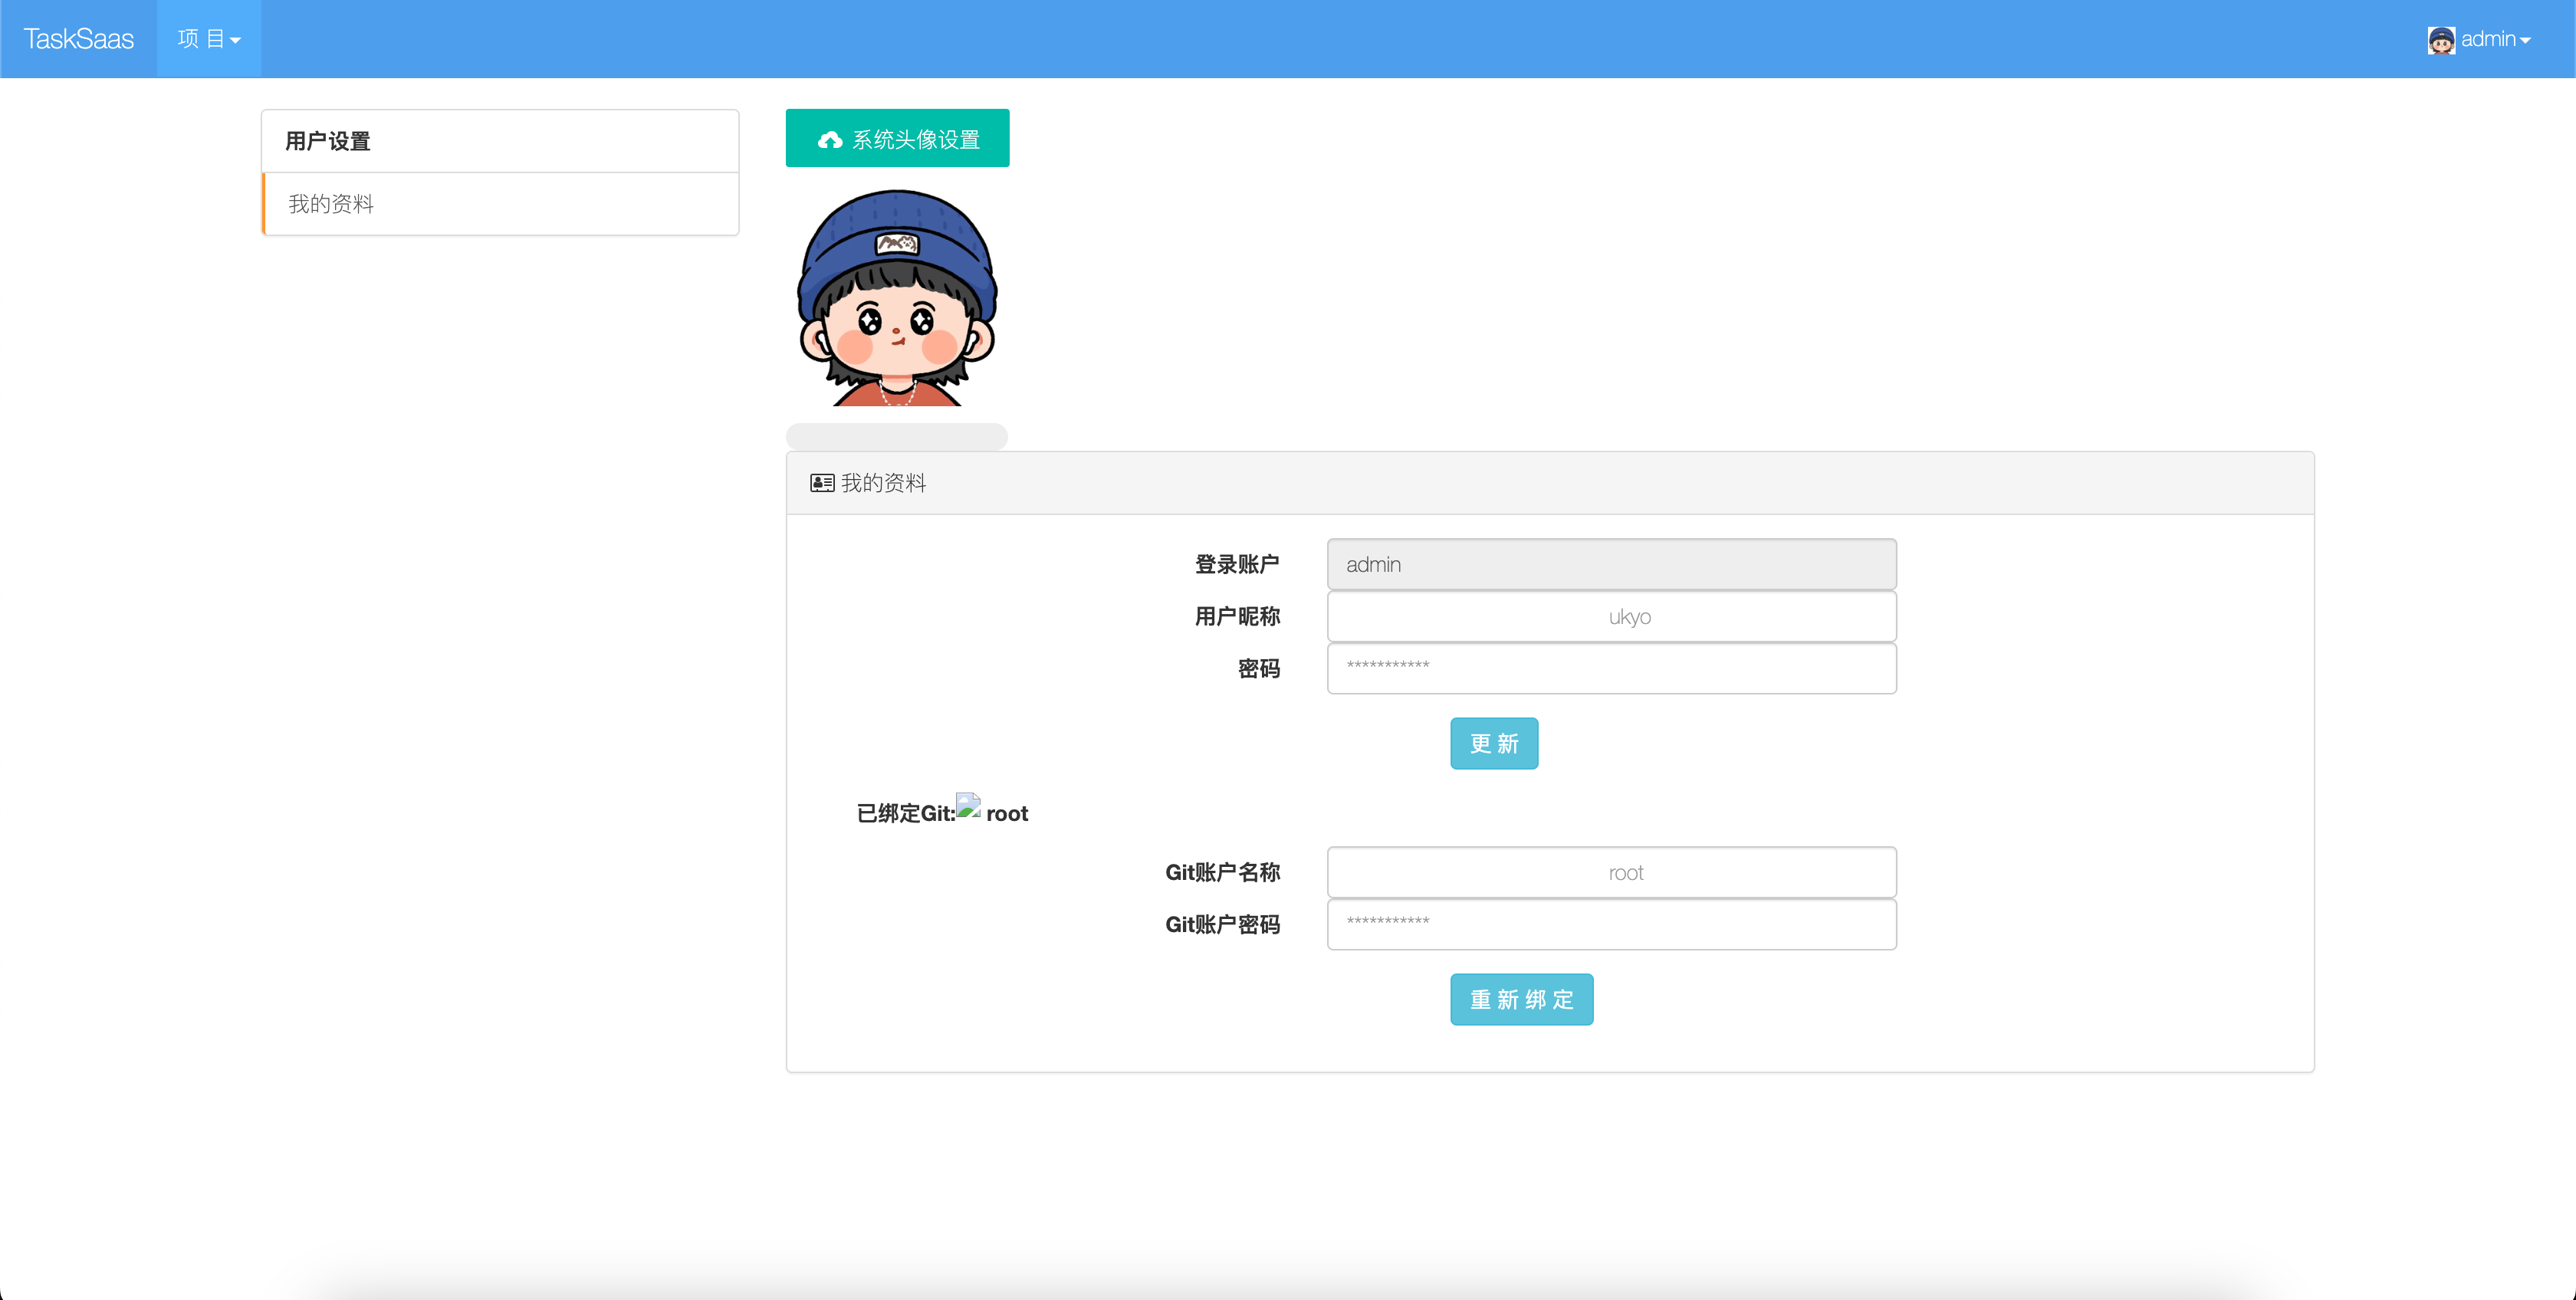The image size is (2576, 1300).
Task: Click the cloud upload icon
Action: click(829, 140)
